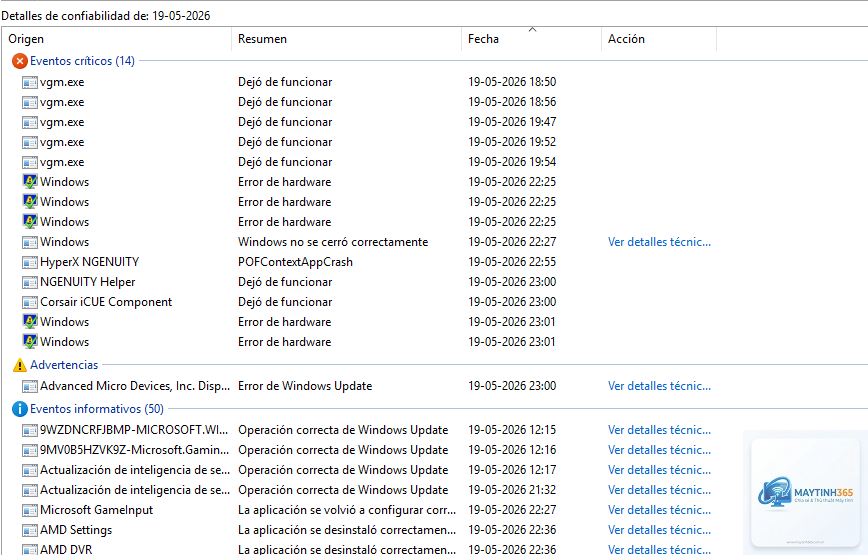868x555 pixels.
Task: Click the 9MV0B5HZVK9Z-Microsoft.Gamin... name text
Action: [135, 450]
